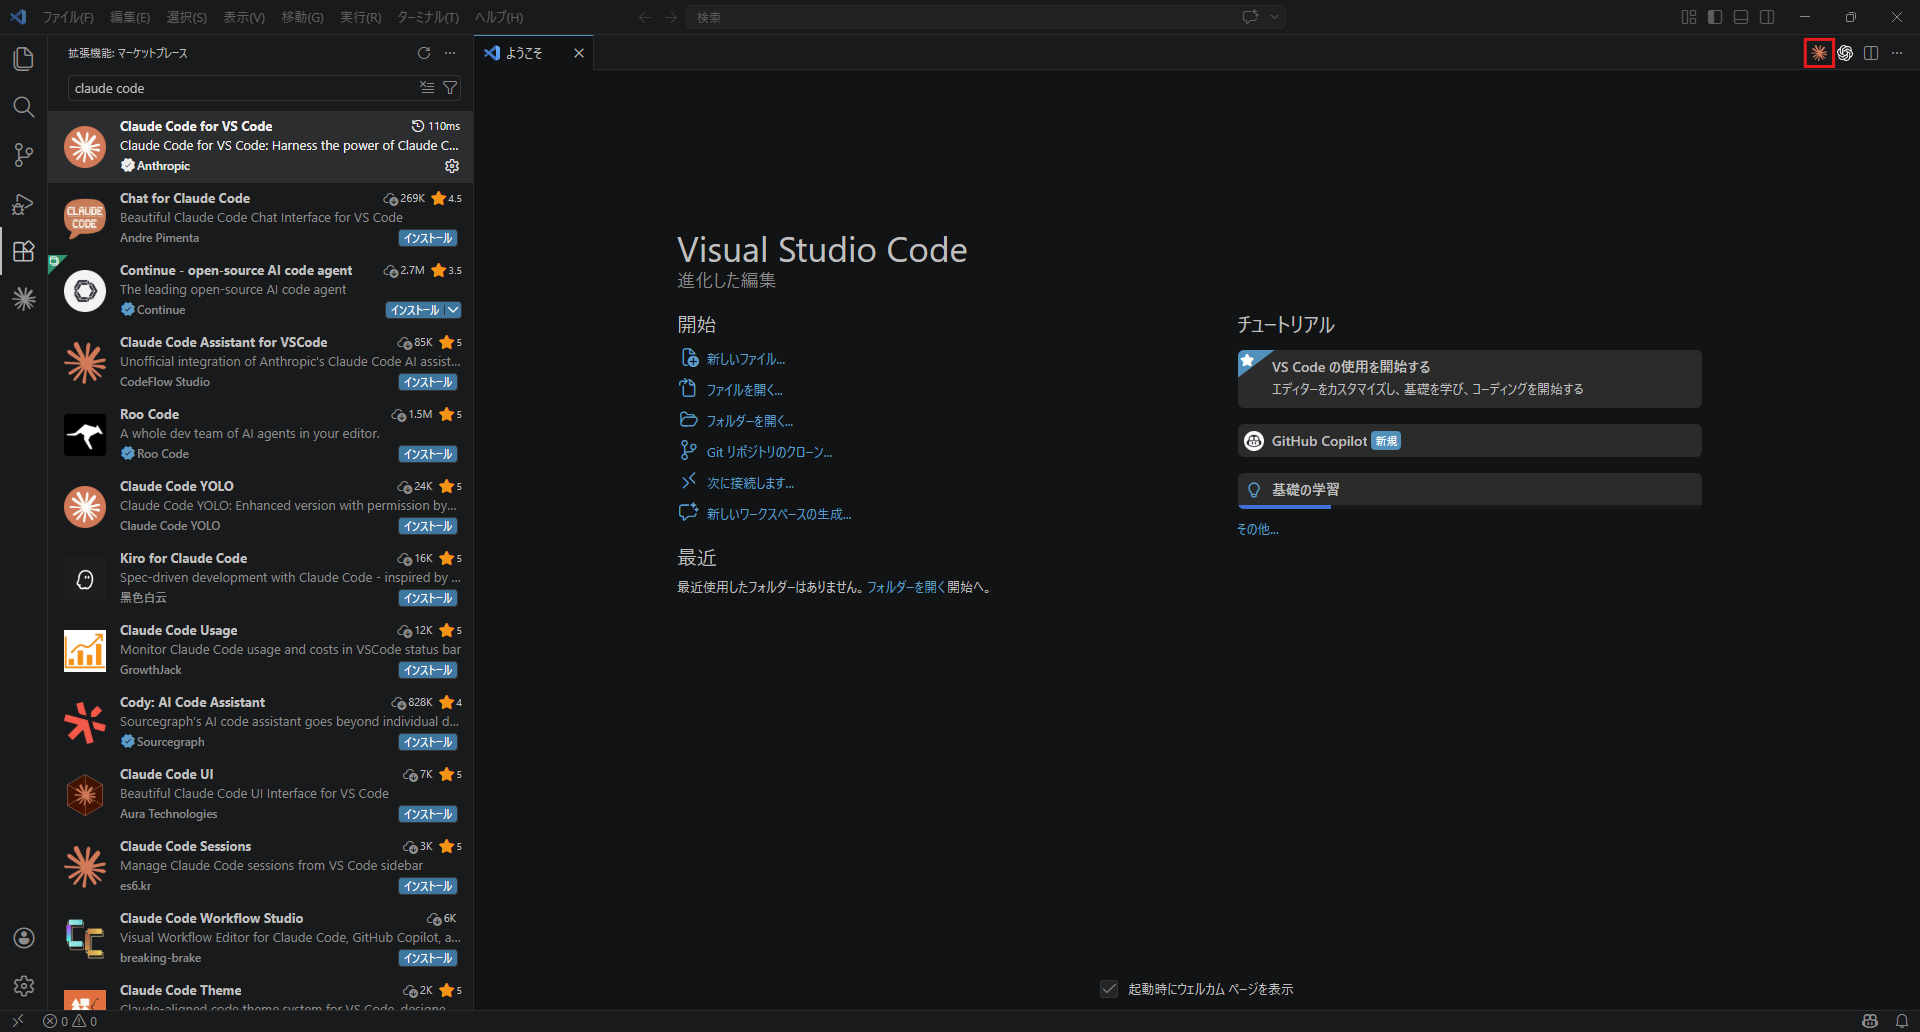This screenshot has height=1032, width=1920.
Task: Select the ようこそ tab
Action: 523,53
